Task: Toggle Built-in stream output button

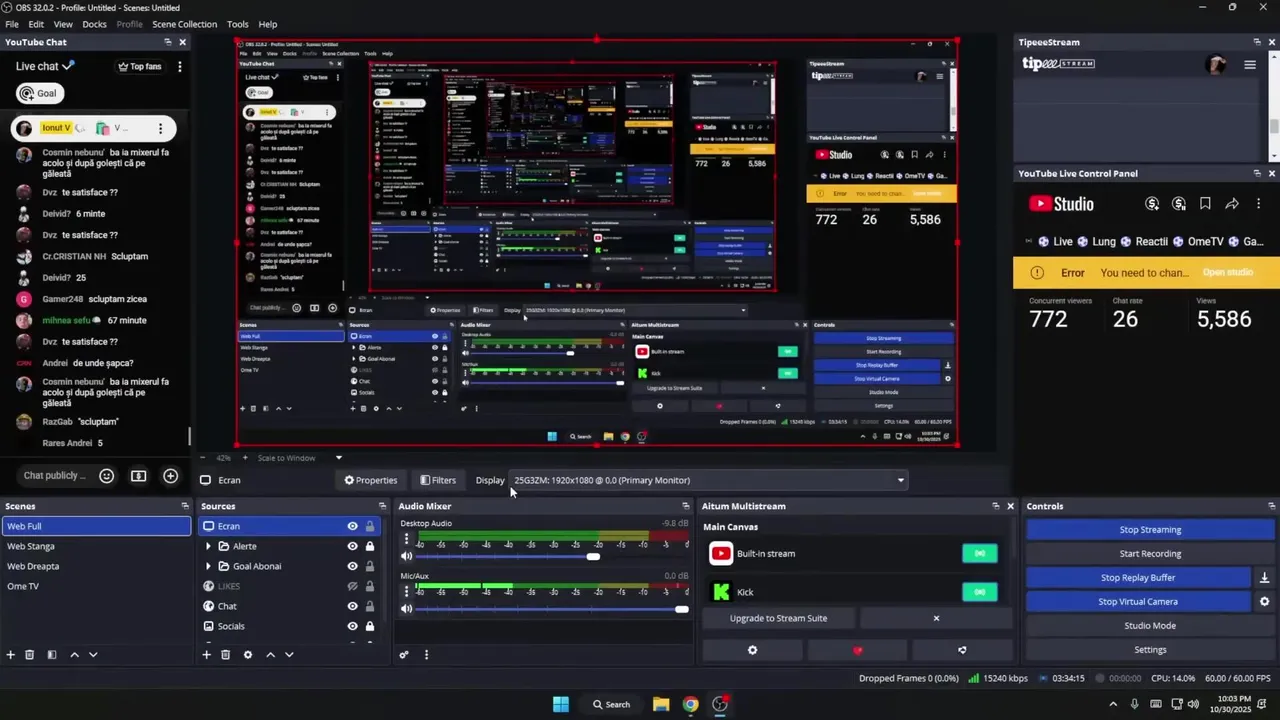Action: pos(979,553)
